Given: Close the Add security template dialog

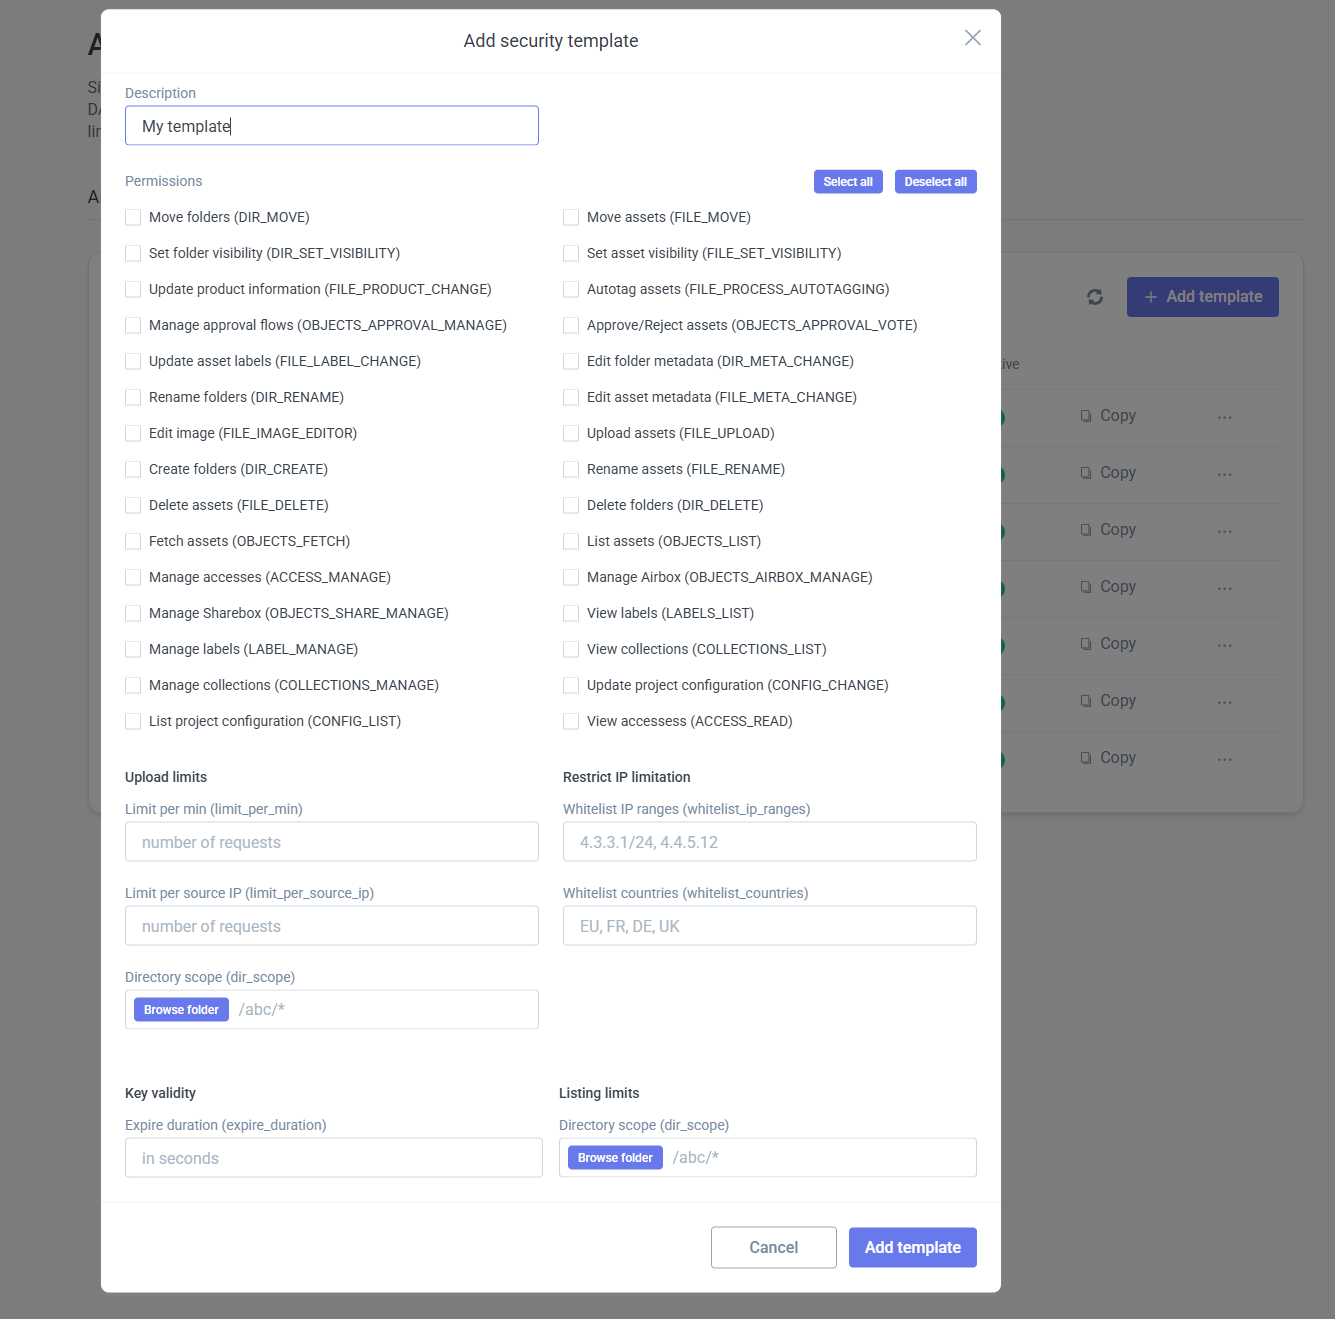Looking at the screenshot, I should pos(972,38).
